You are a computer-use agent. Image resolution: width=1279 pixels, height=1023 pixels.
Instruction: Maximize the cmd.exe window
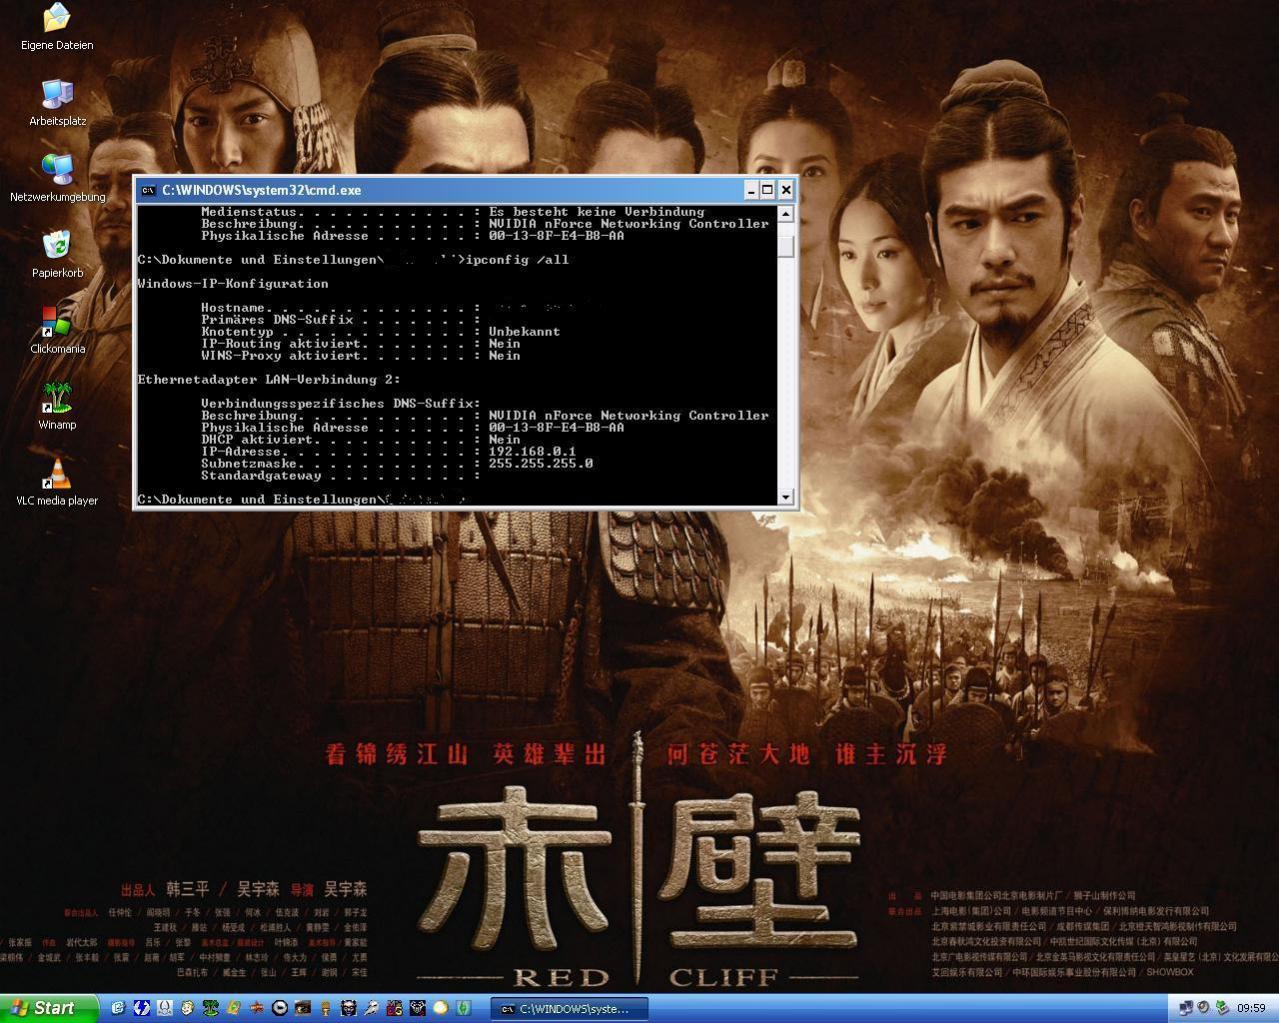pyautogui.click(x=768, y=190)
